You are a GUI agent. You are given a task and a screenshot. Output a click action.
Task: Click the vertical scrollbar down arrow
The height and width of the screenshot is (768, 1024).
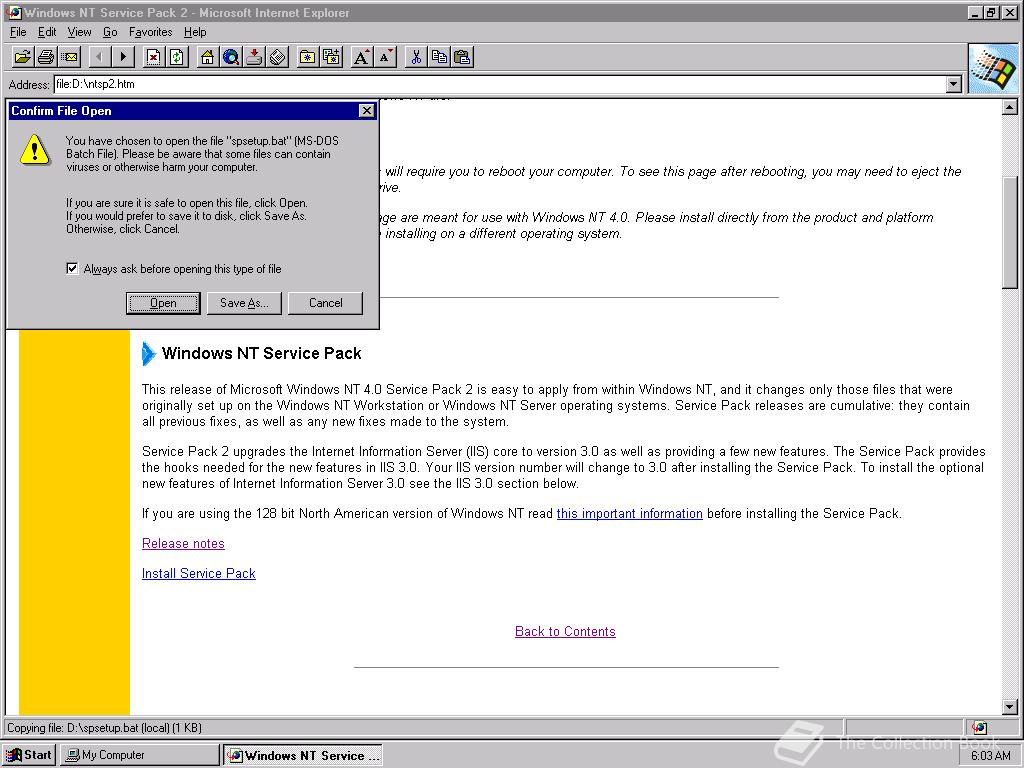click(1010, 706)
